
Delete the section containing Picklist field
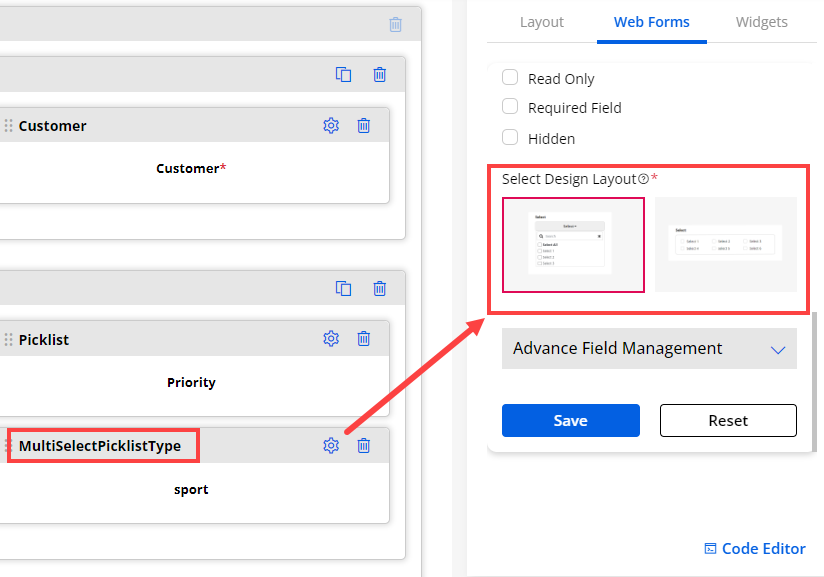coord(380,288)
